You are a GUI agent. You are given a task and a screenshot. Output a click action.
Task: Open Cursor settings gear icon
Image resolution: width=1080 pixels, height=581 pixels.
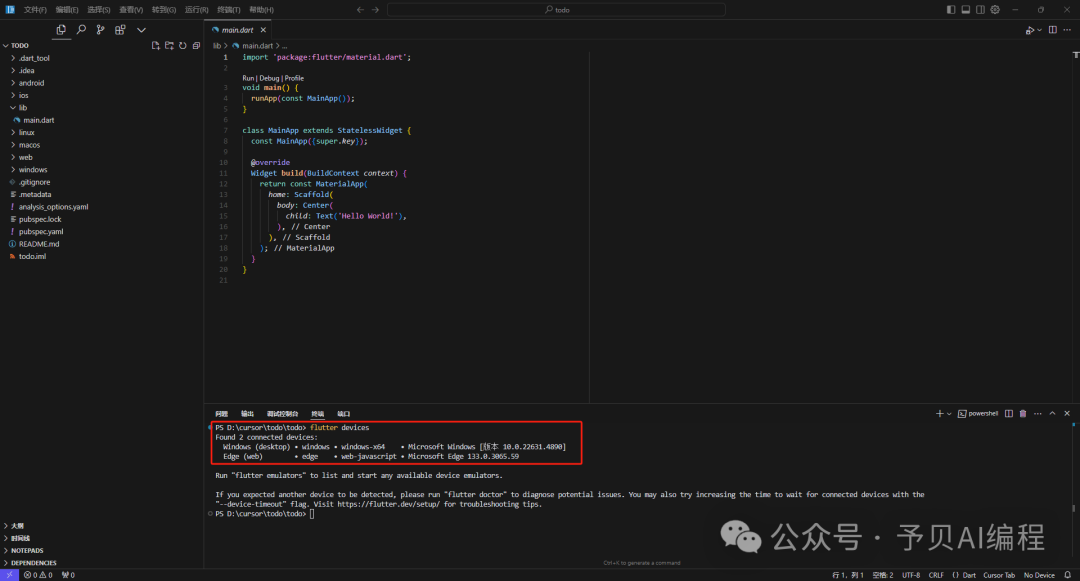pos(995,10)
